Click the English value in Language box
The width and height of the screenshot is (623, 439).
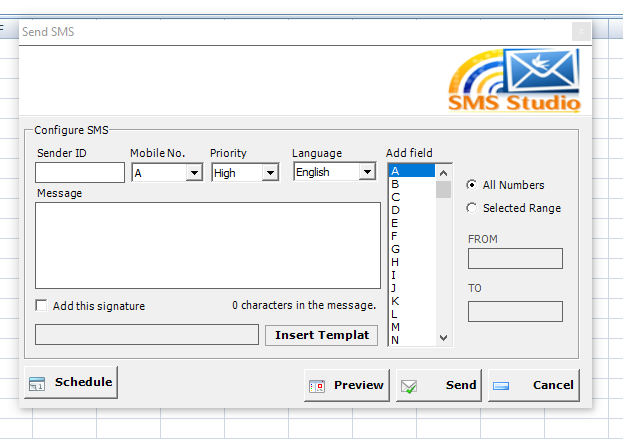click(x=313, y=172)
